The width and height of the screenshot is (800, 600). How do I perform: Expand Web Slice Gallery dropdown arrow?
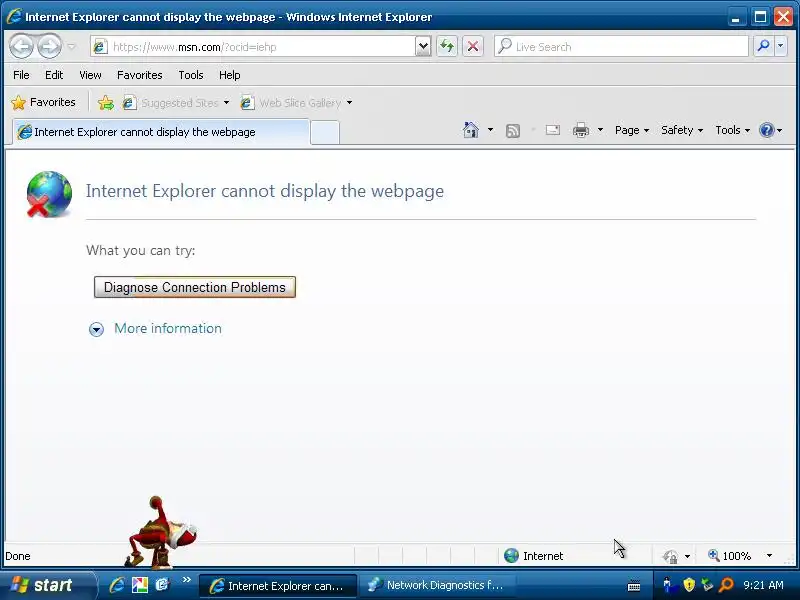pos(349,103)
